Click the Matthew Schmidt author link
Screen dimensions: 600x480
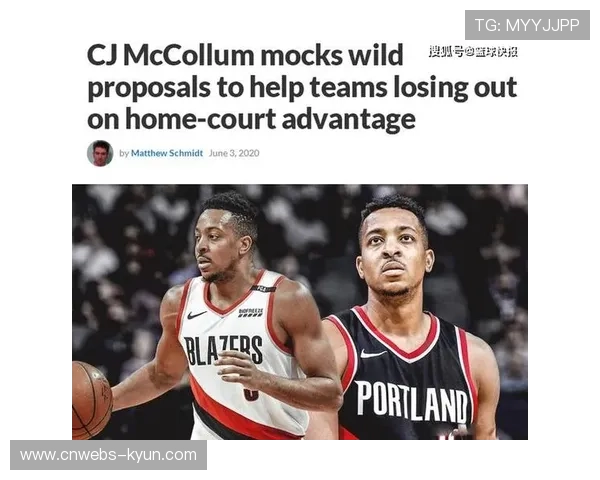click(167, 153)
